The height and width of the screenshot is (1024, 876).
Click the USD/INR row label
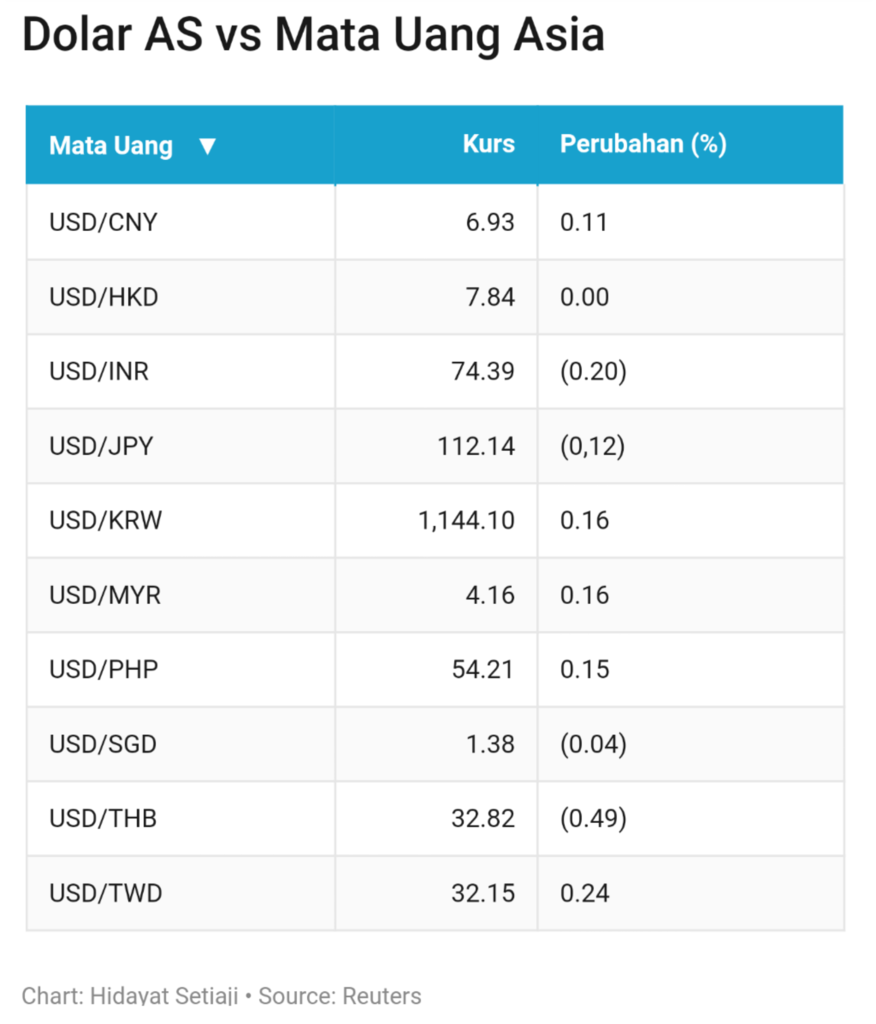click(x=99, y=372)
